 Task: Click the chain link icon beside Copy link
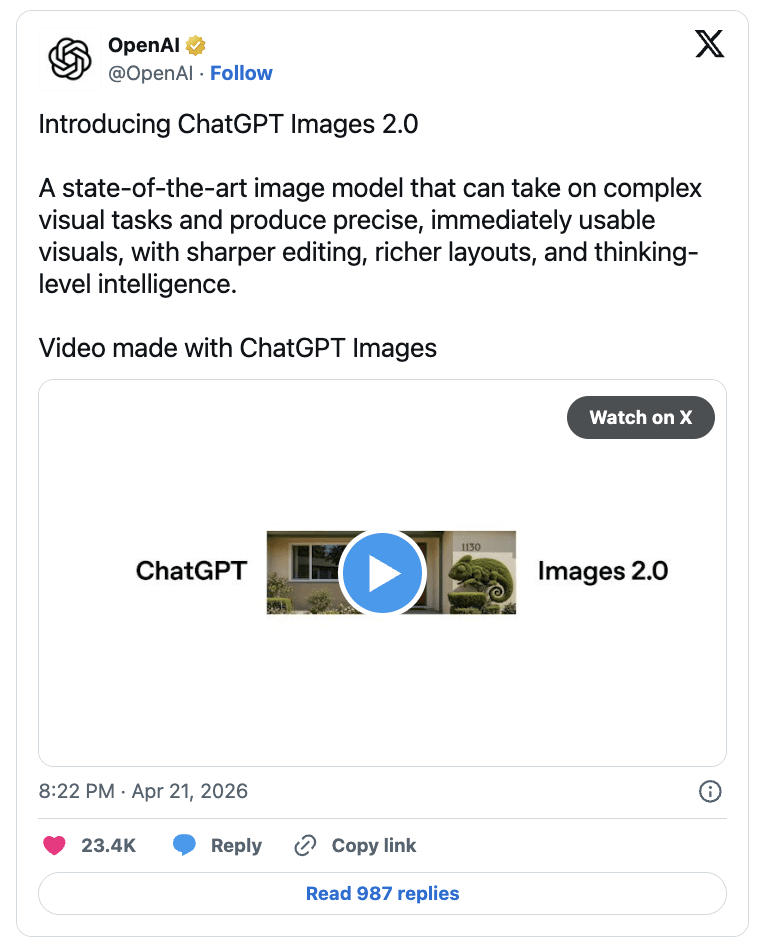305,845
